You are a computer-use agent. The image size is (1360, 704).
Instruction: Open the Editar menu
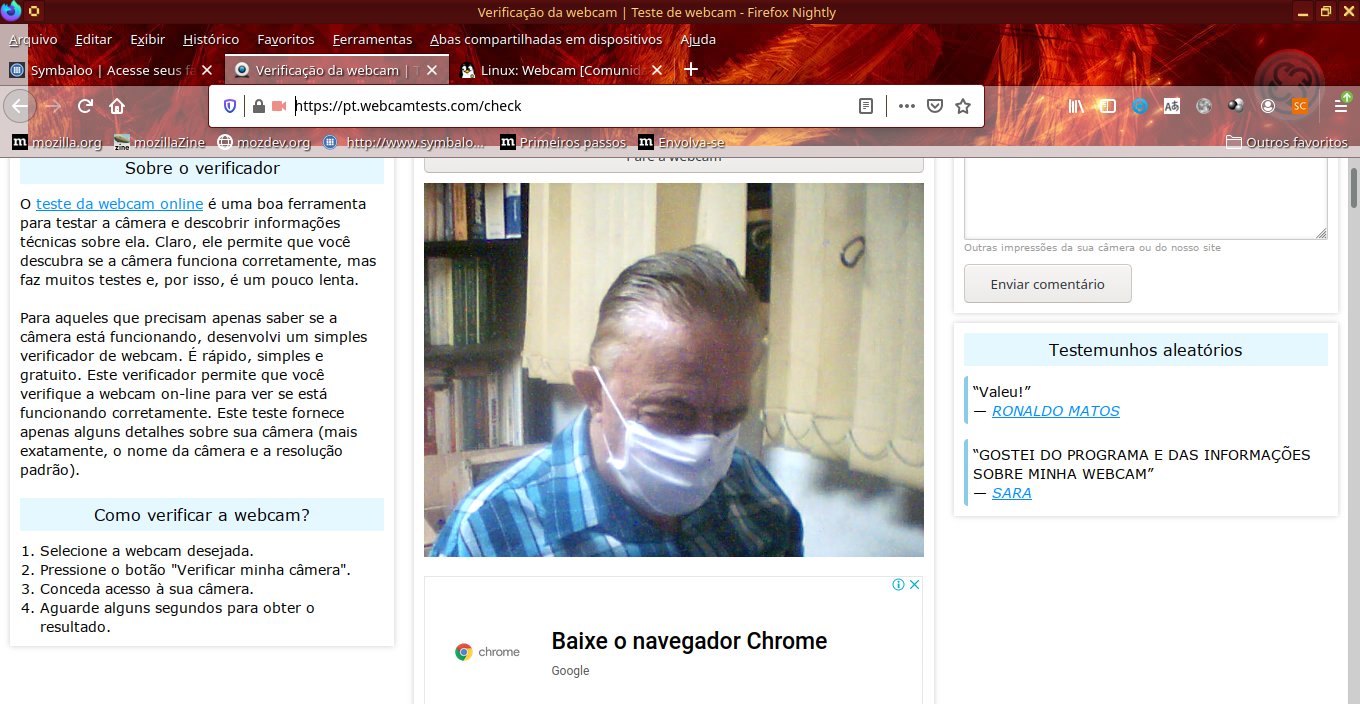tap(94, 39)
